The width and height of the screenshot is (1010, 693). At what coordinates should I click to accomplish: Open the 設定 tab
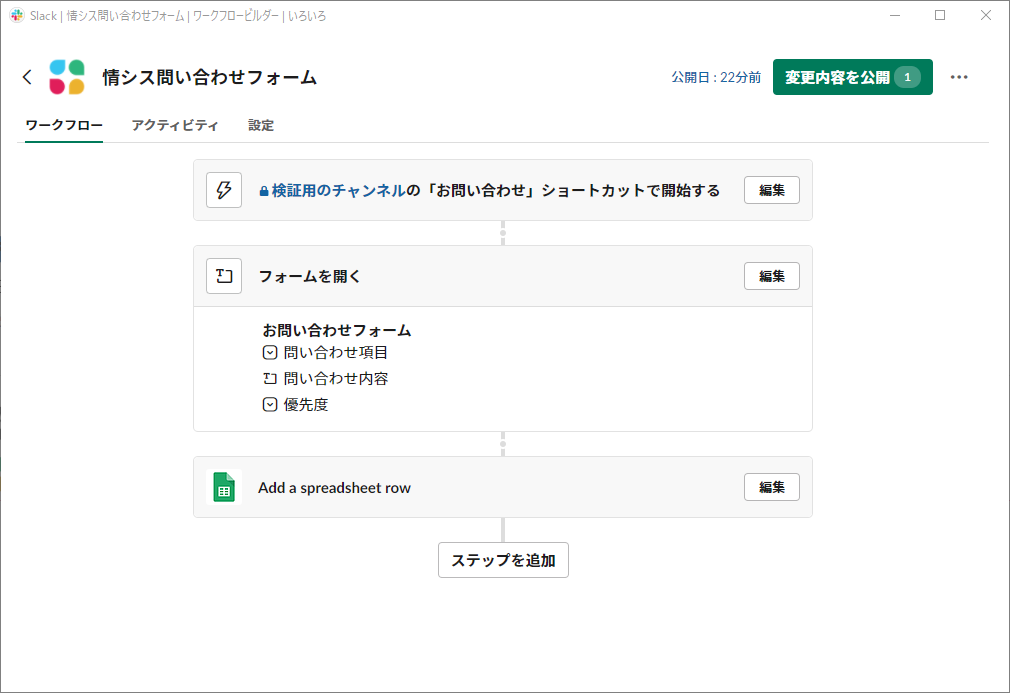(261, 125)
